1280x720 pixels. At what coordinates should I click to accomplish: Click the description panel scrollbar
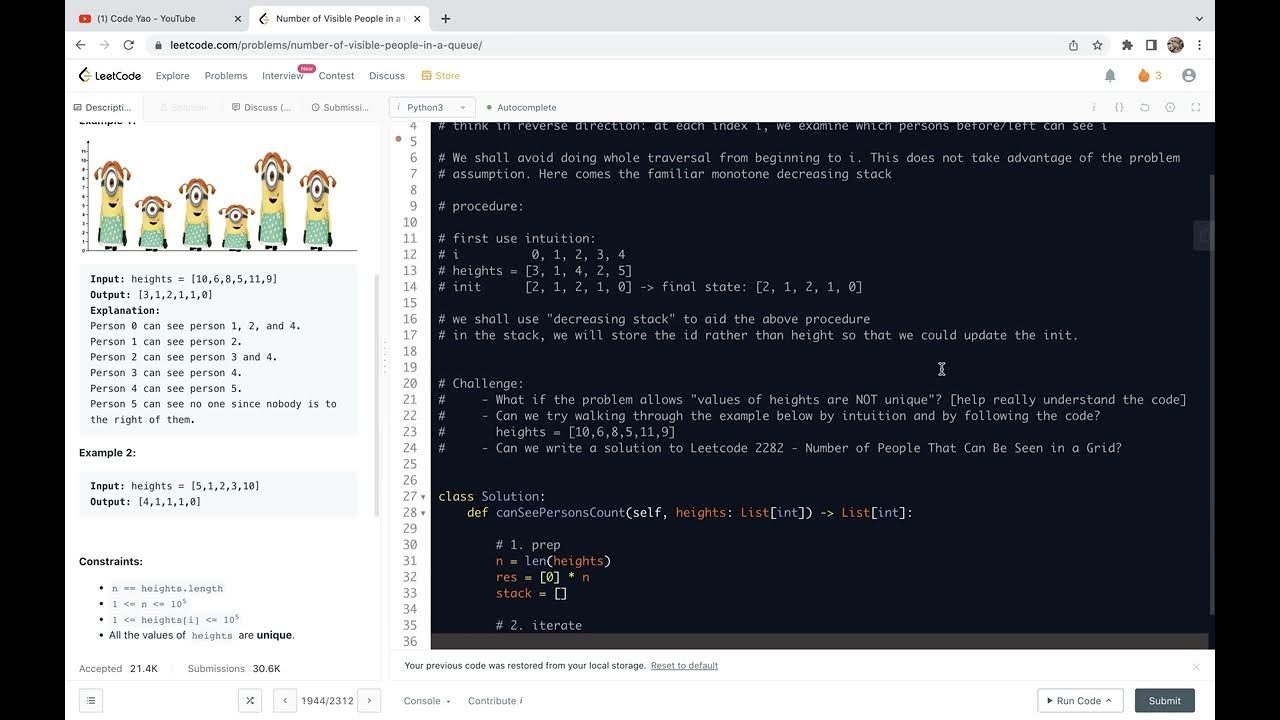377,395
